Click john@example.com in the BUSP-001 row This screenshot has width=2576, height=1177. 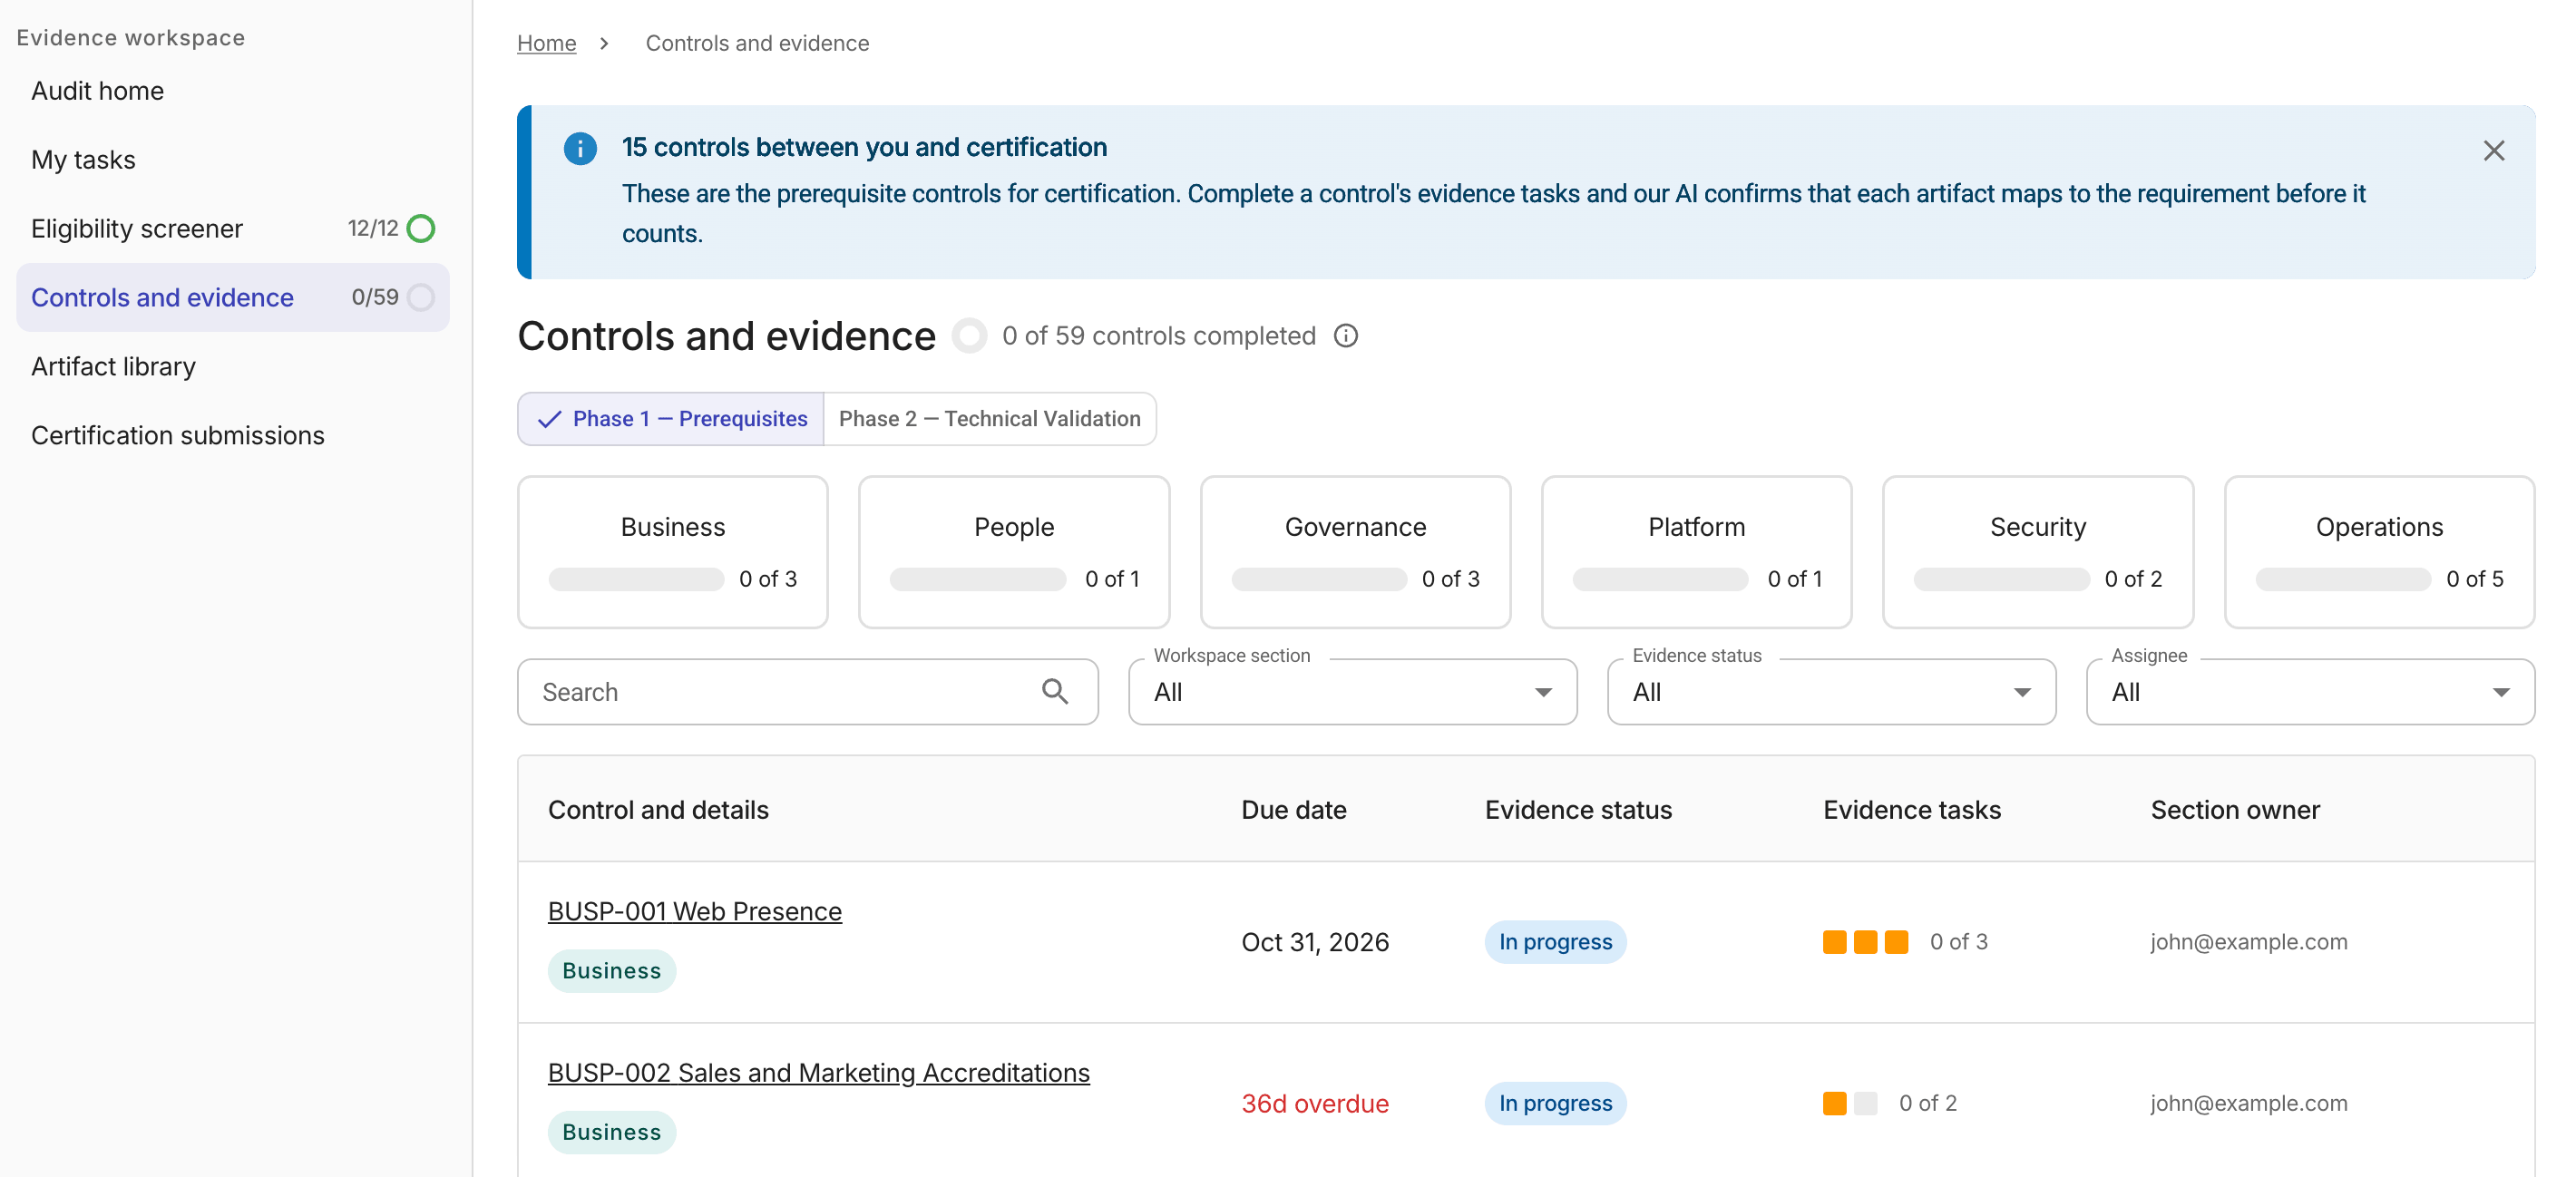(2249, 942)
